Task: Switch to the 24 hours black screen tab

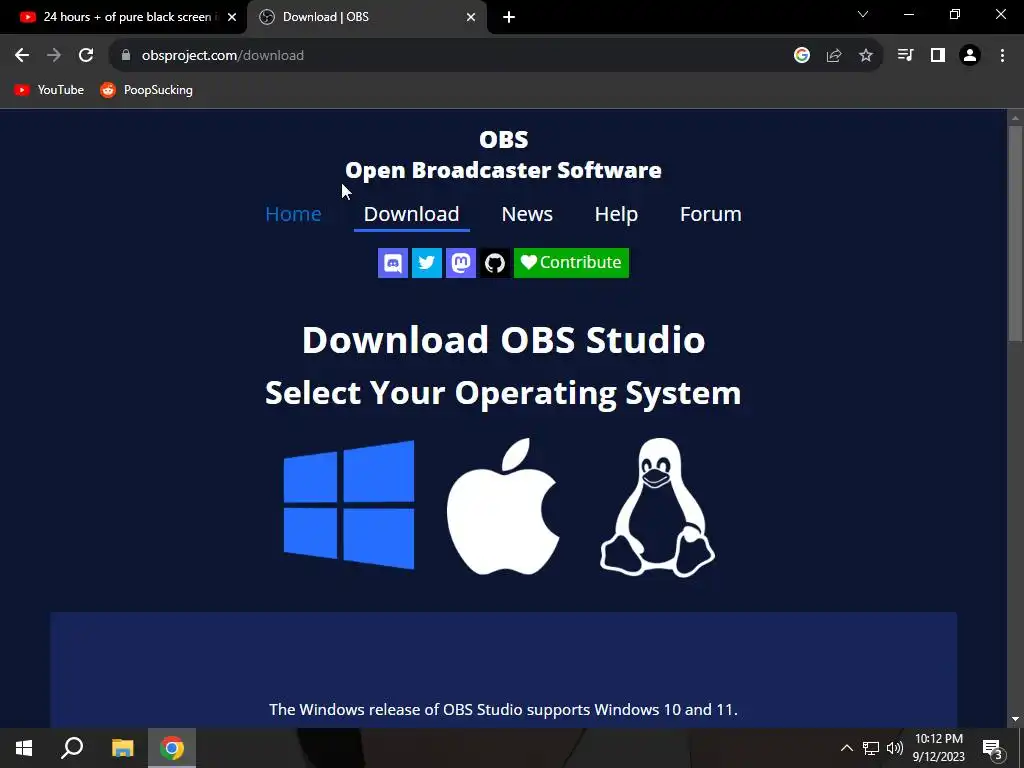Action: 123,17
